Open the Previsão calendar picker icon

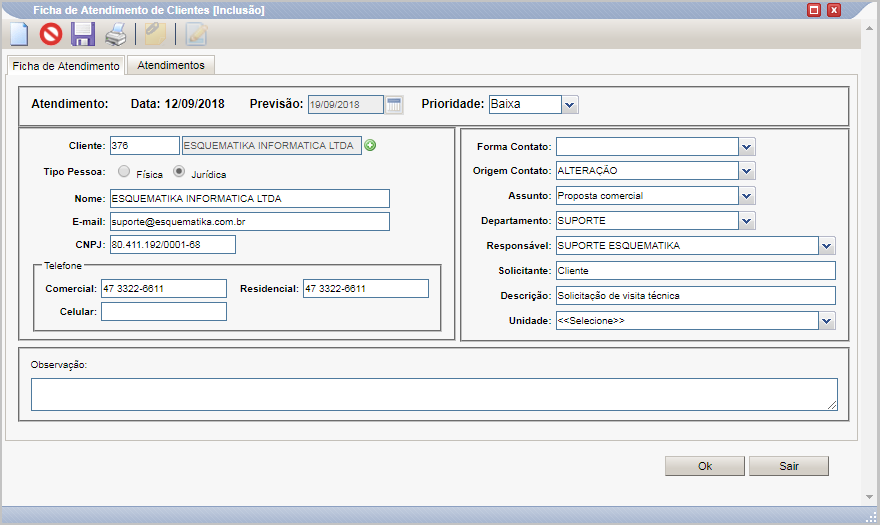[395, 104]
